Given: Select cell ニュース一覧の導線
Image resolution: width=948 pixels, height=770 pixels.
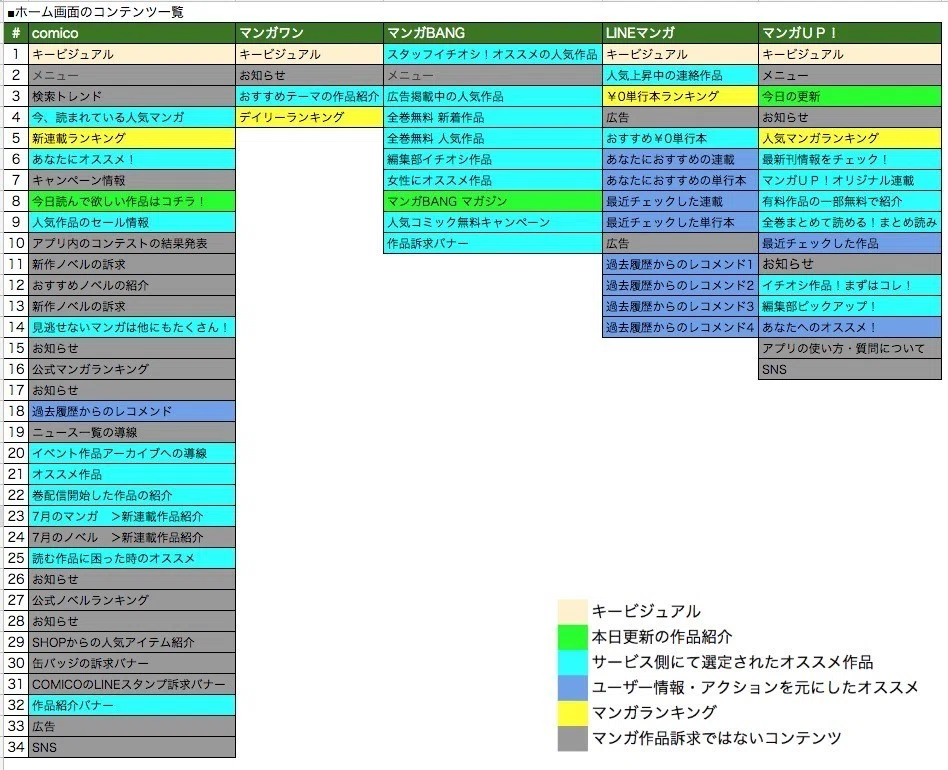Looking at the screenshot, I should 132,432.
